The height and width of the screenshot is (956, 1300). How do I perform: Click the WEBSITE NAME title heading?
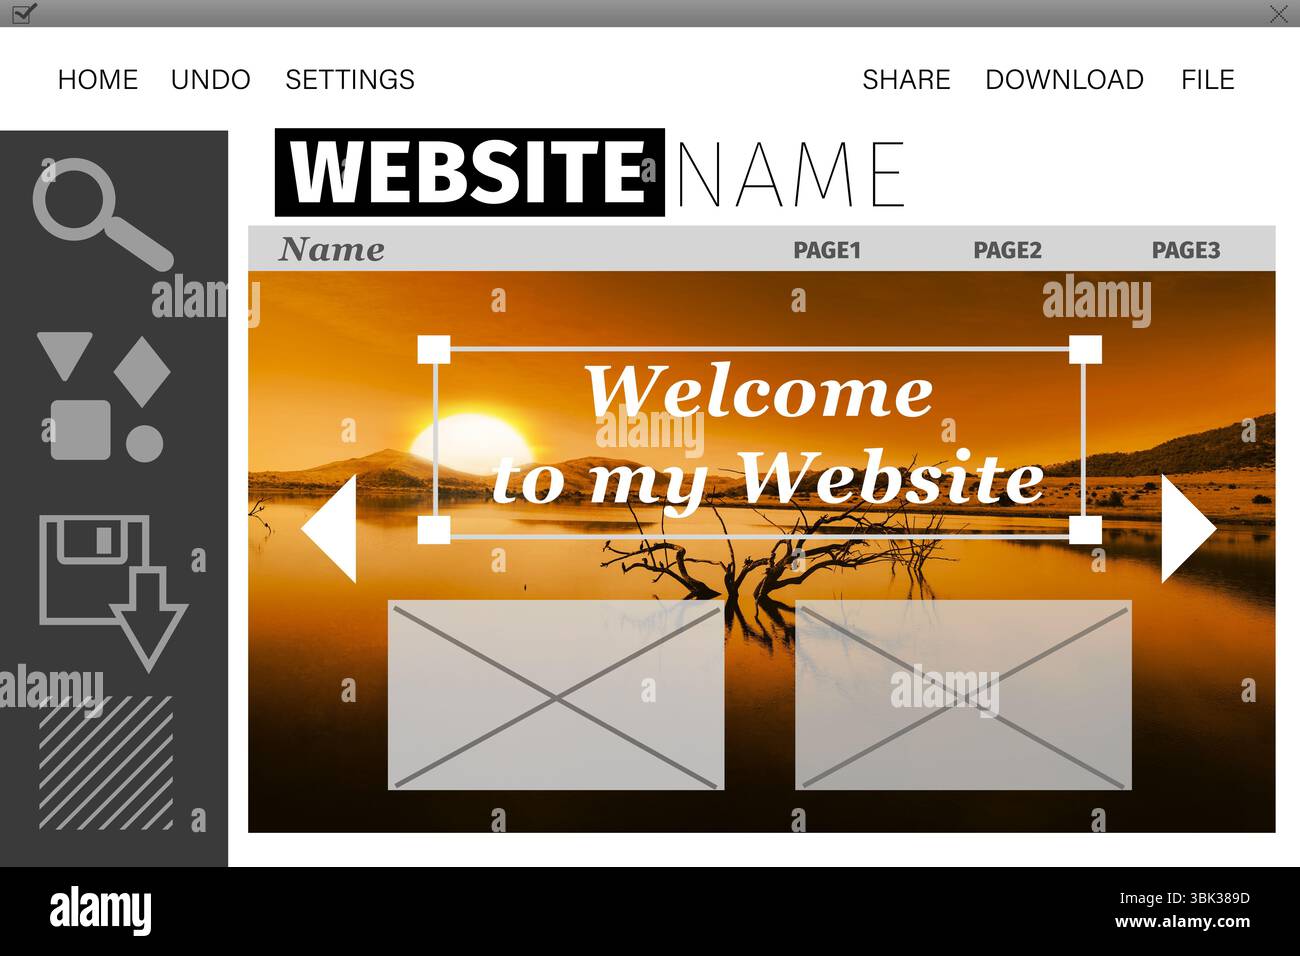[x=590, y=172]
